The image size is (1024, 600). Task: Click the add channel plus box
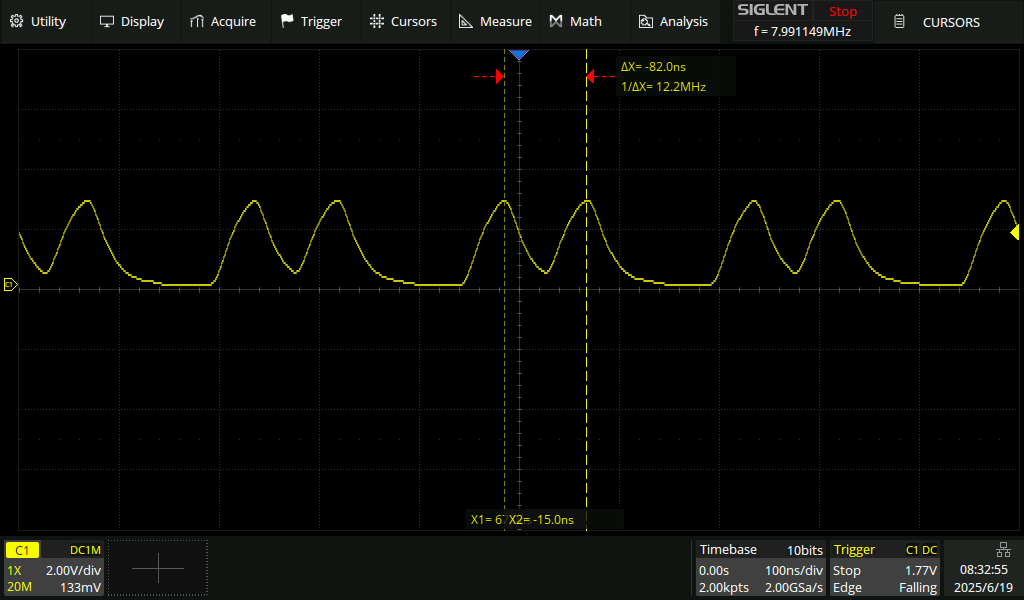click(x=157, y=568)
